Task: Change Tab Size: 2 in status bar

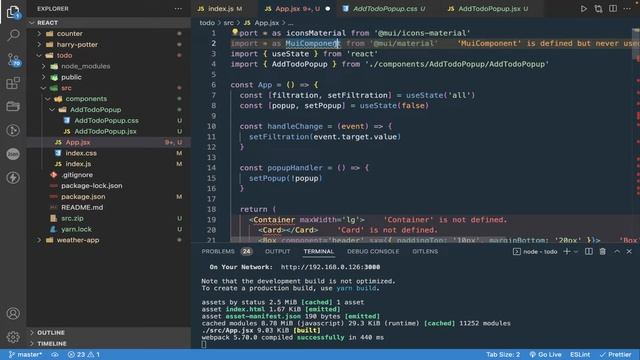Action: coord(503,355)
